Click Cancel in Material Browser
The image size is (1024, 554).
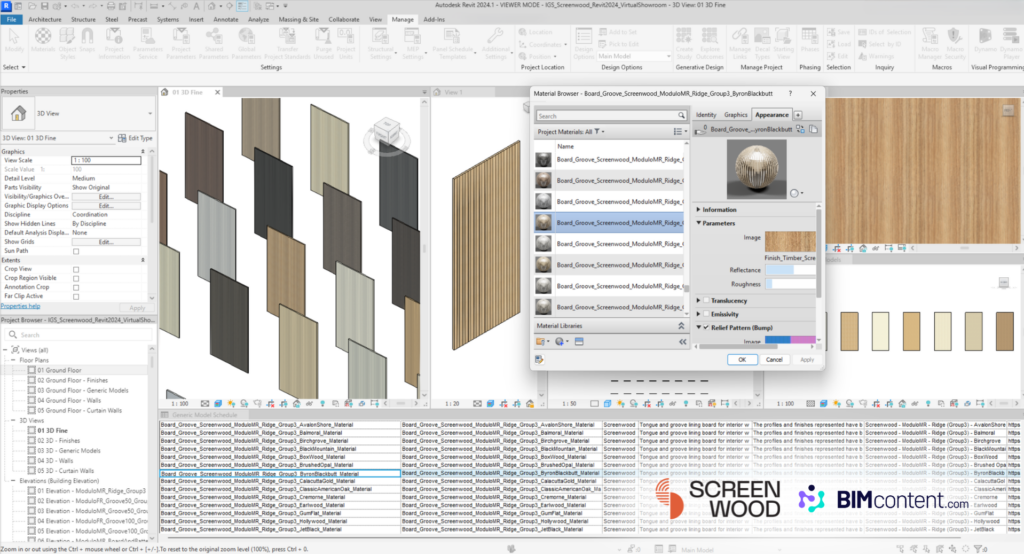[774, 360]
